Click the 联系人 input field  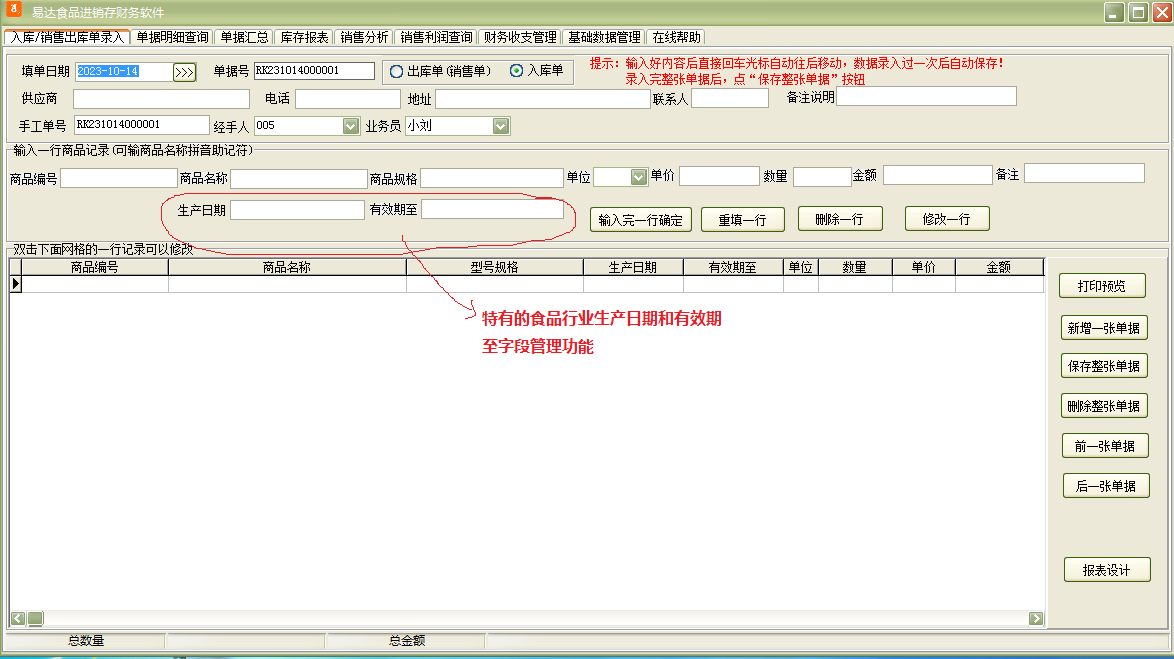point(730,98)
